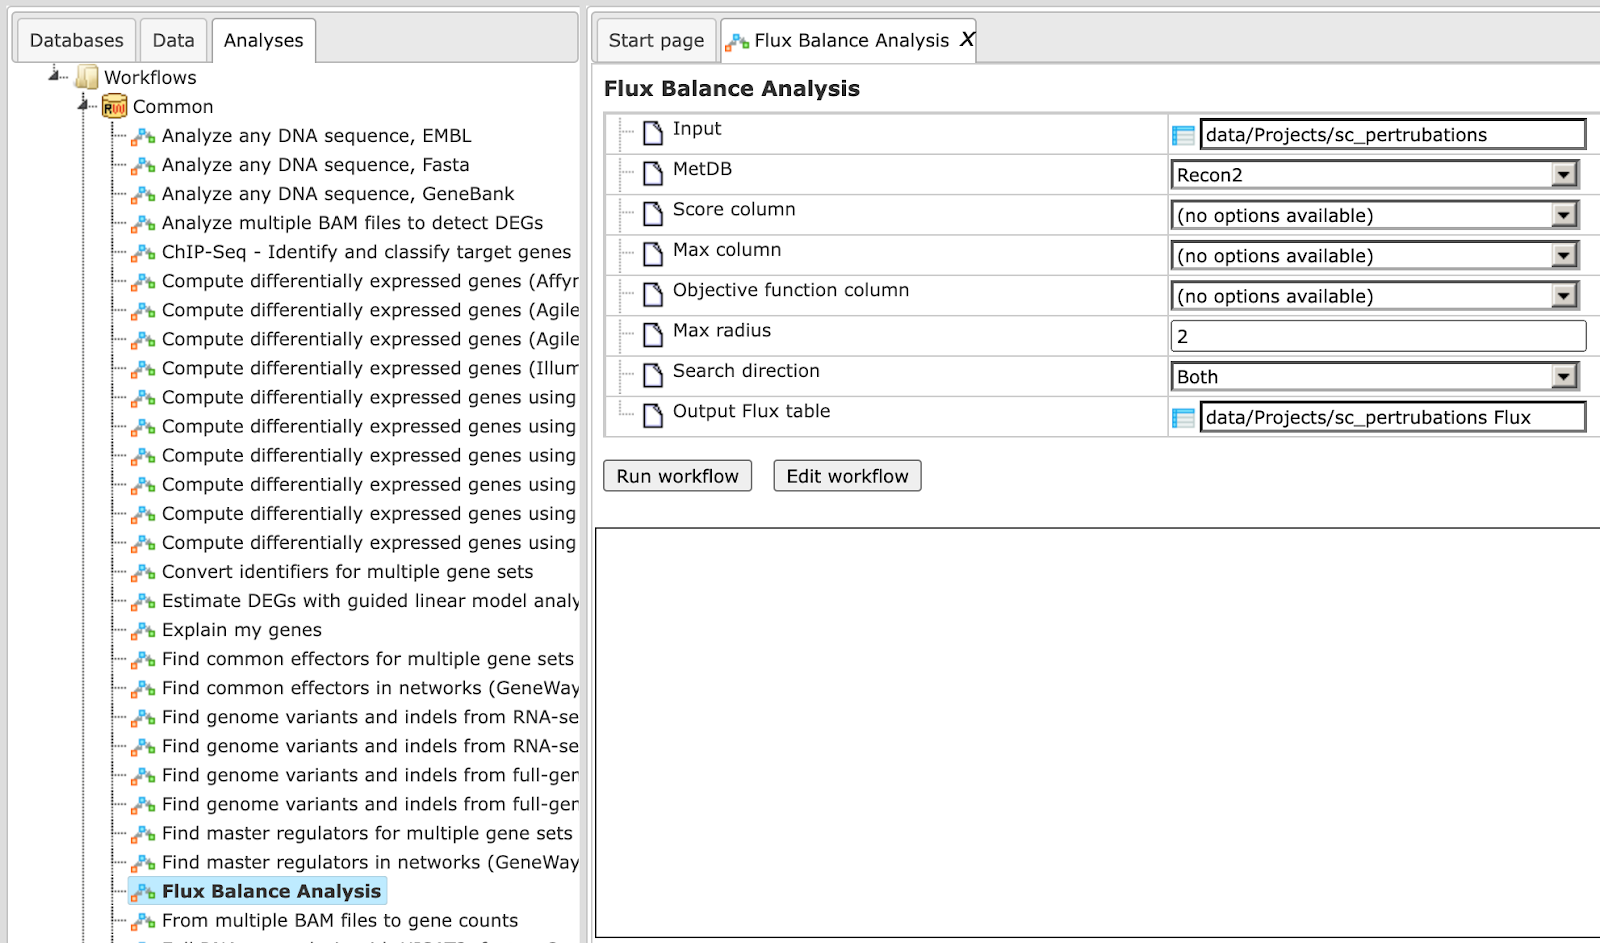Click workflow icon next to Explain my genes
This screenshot has height=943, width=1600.
click(144, 630)
